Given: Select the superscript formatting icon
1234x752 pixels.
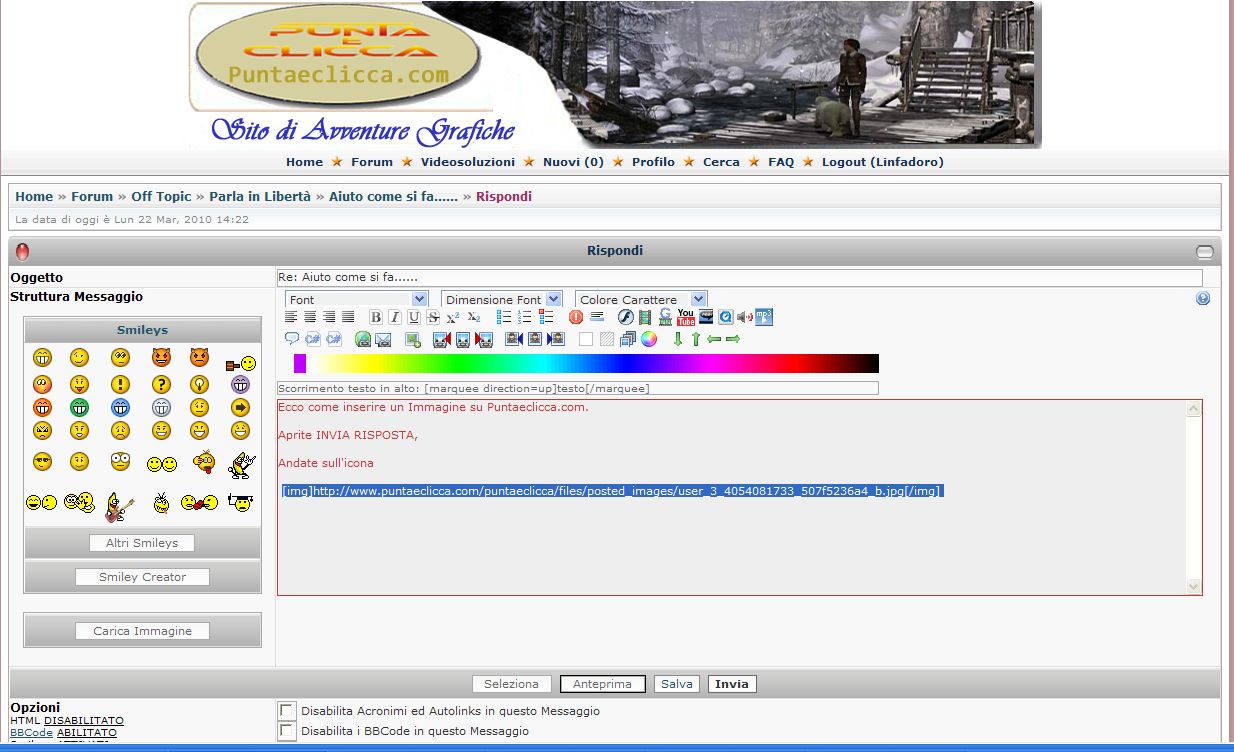Looking at the screenshot, I should point(453,317).
